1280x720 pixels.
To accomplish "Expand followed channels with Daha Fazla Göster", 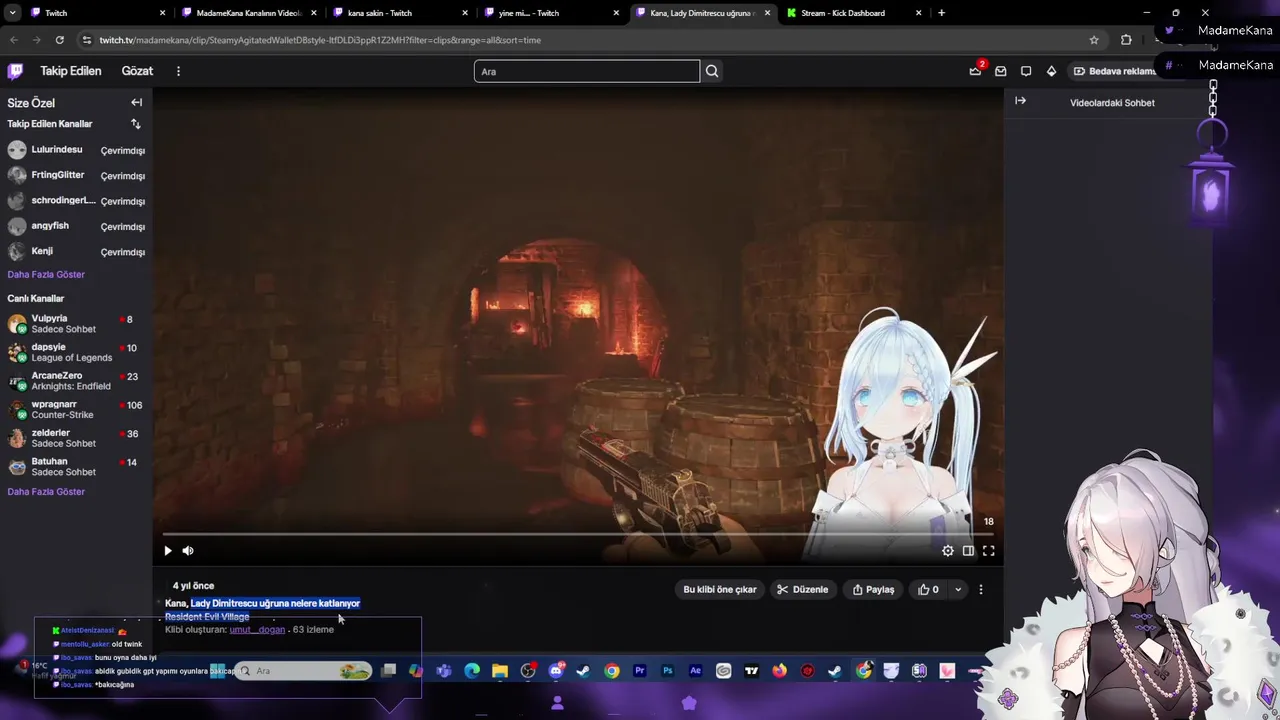I will click(x=46, y=275).
